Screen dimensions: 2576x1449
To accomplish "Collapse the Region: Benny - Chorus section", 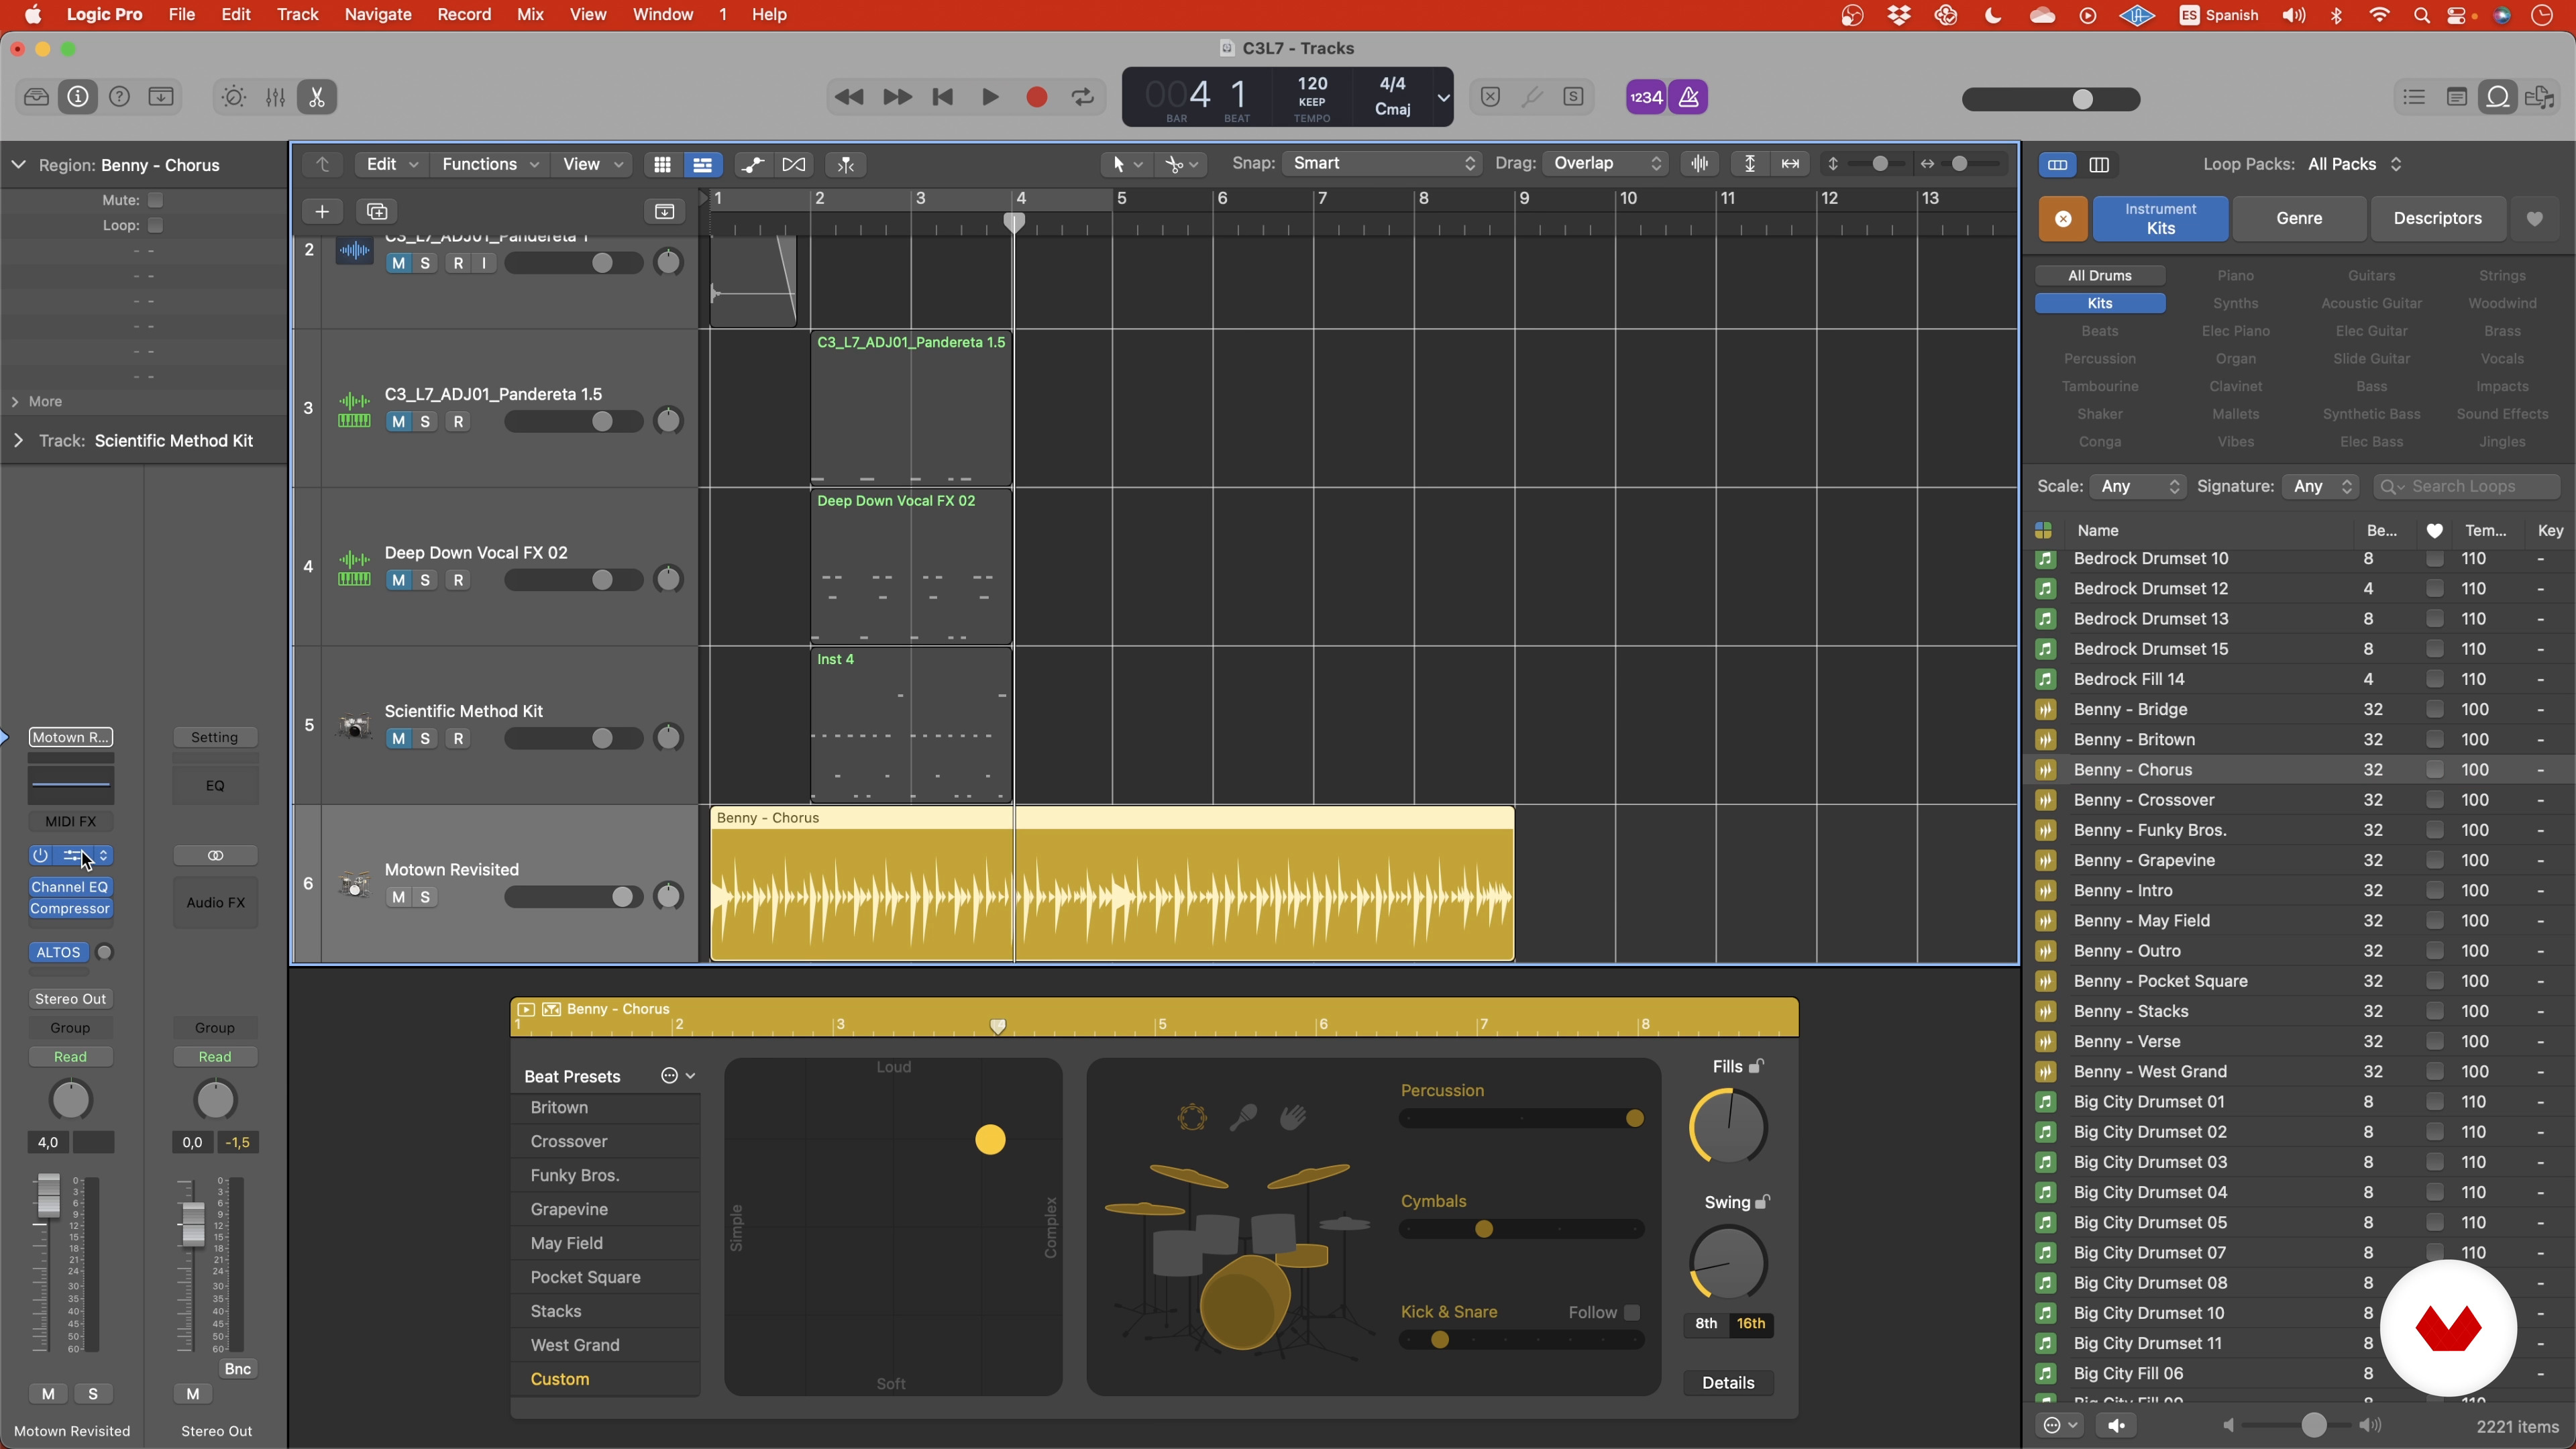I will [x=18, y=164].
